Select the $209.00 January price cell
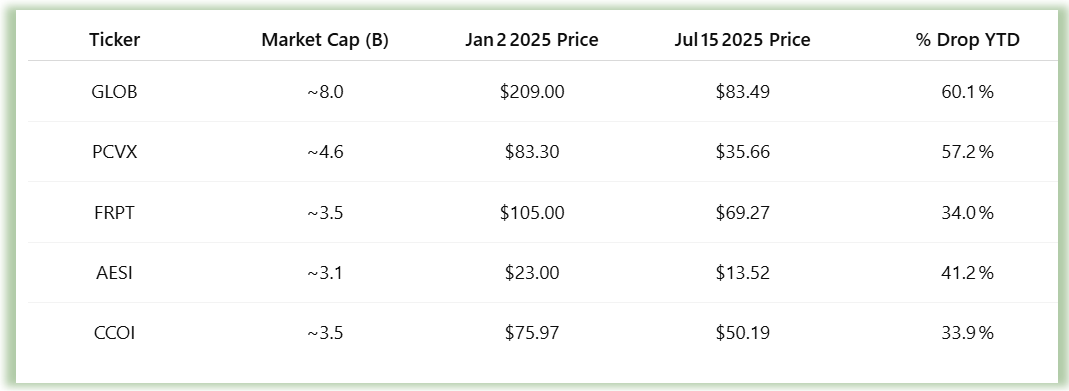Screen dimensions: 1069x391 click(x=532, y=92)
